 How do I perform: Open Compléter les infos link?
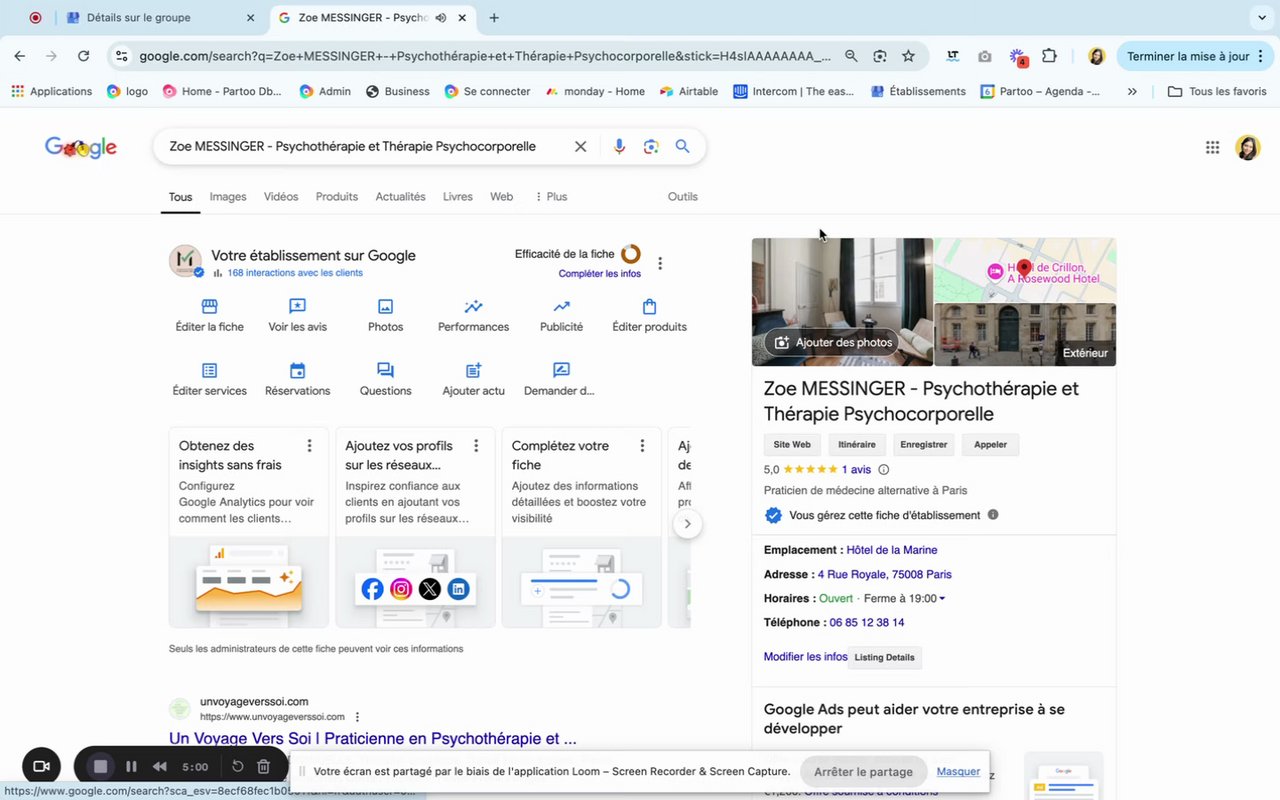(x=600, y=274)
